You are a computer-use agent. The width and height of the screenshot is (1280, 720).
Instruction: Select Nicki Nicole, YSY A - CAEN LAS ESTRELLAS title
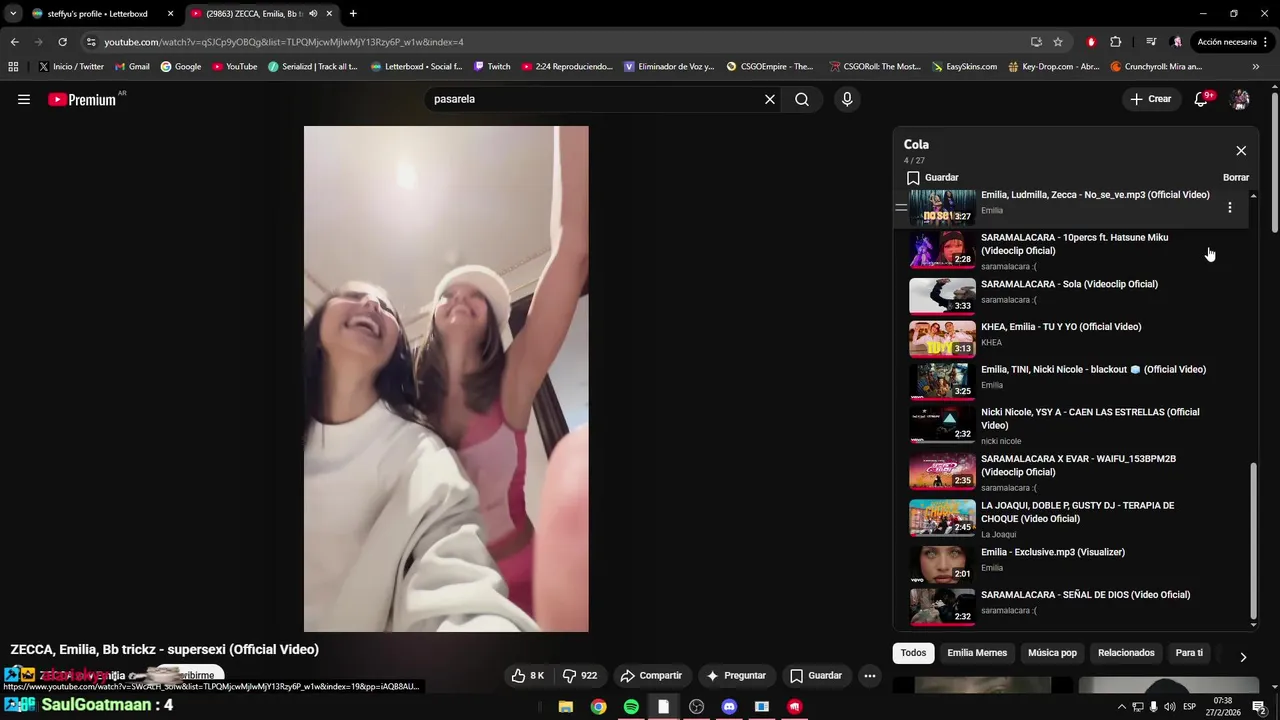(1090, 419)
